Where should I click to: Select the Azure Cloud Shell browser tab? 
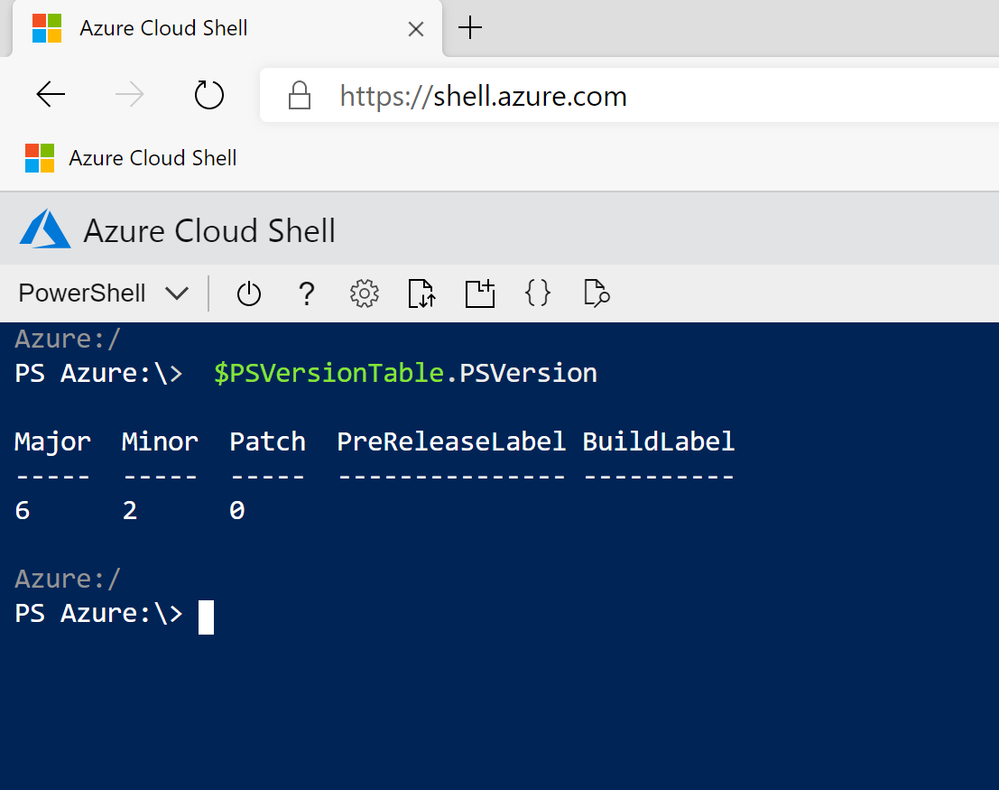(226, 29)
